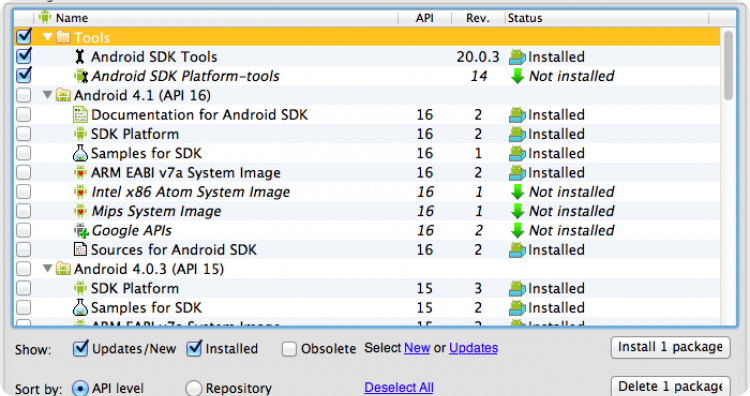Click the Name column header
The height and width of the screenshot is (396, 750).
(x=216, y=18)
